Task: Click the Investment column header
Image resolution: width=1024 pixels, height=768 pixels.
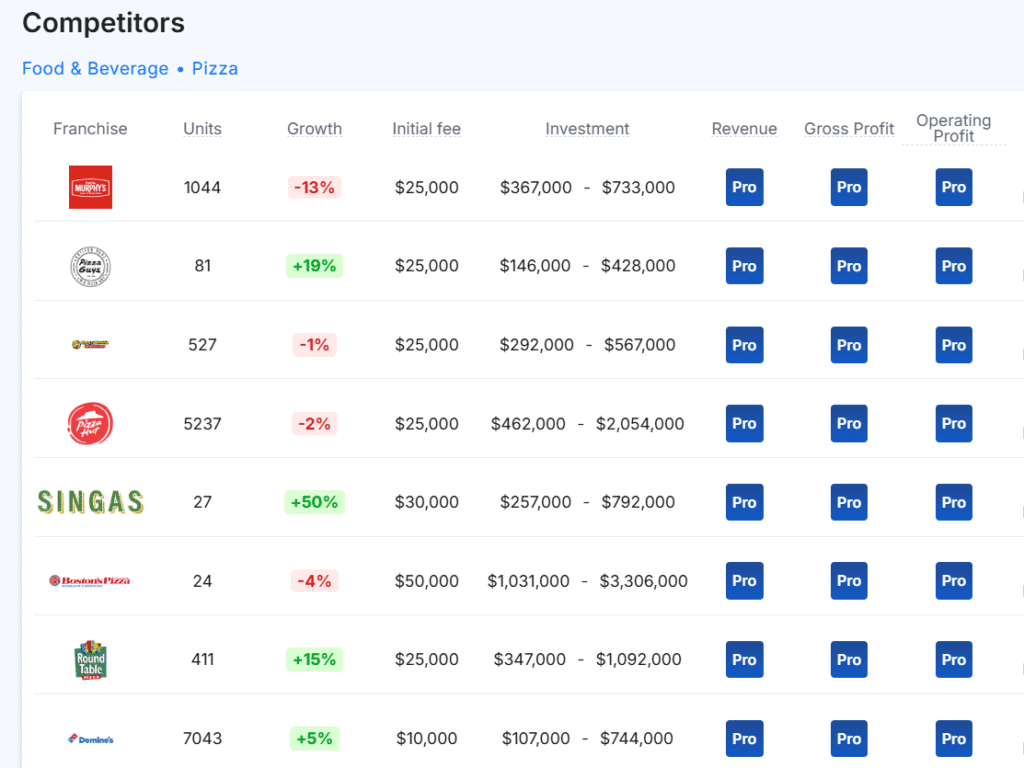Action: tap(587, 129)
